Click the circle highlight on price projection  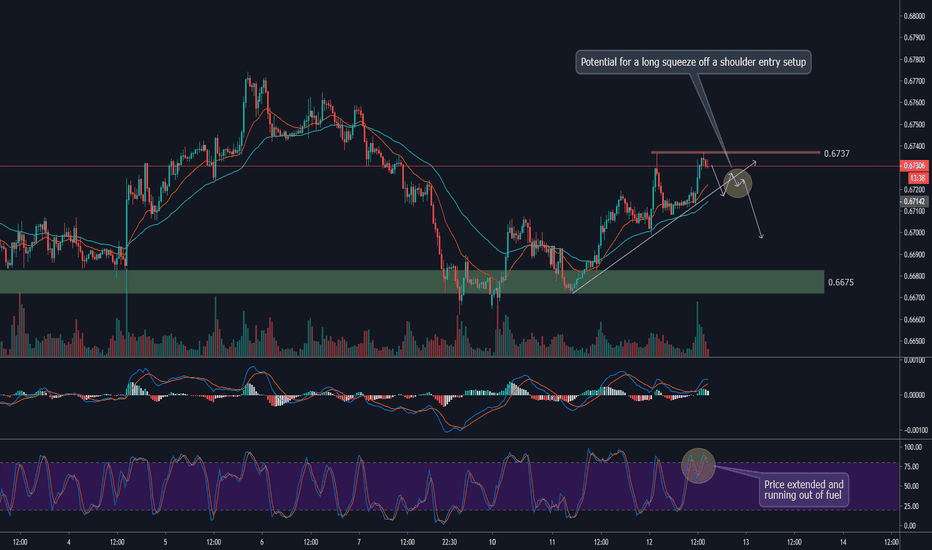[738, 183]
